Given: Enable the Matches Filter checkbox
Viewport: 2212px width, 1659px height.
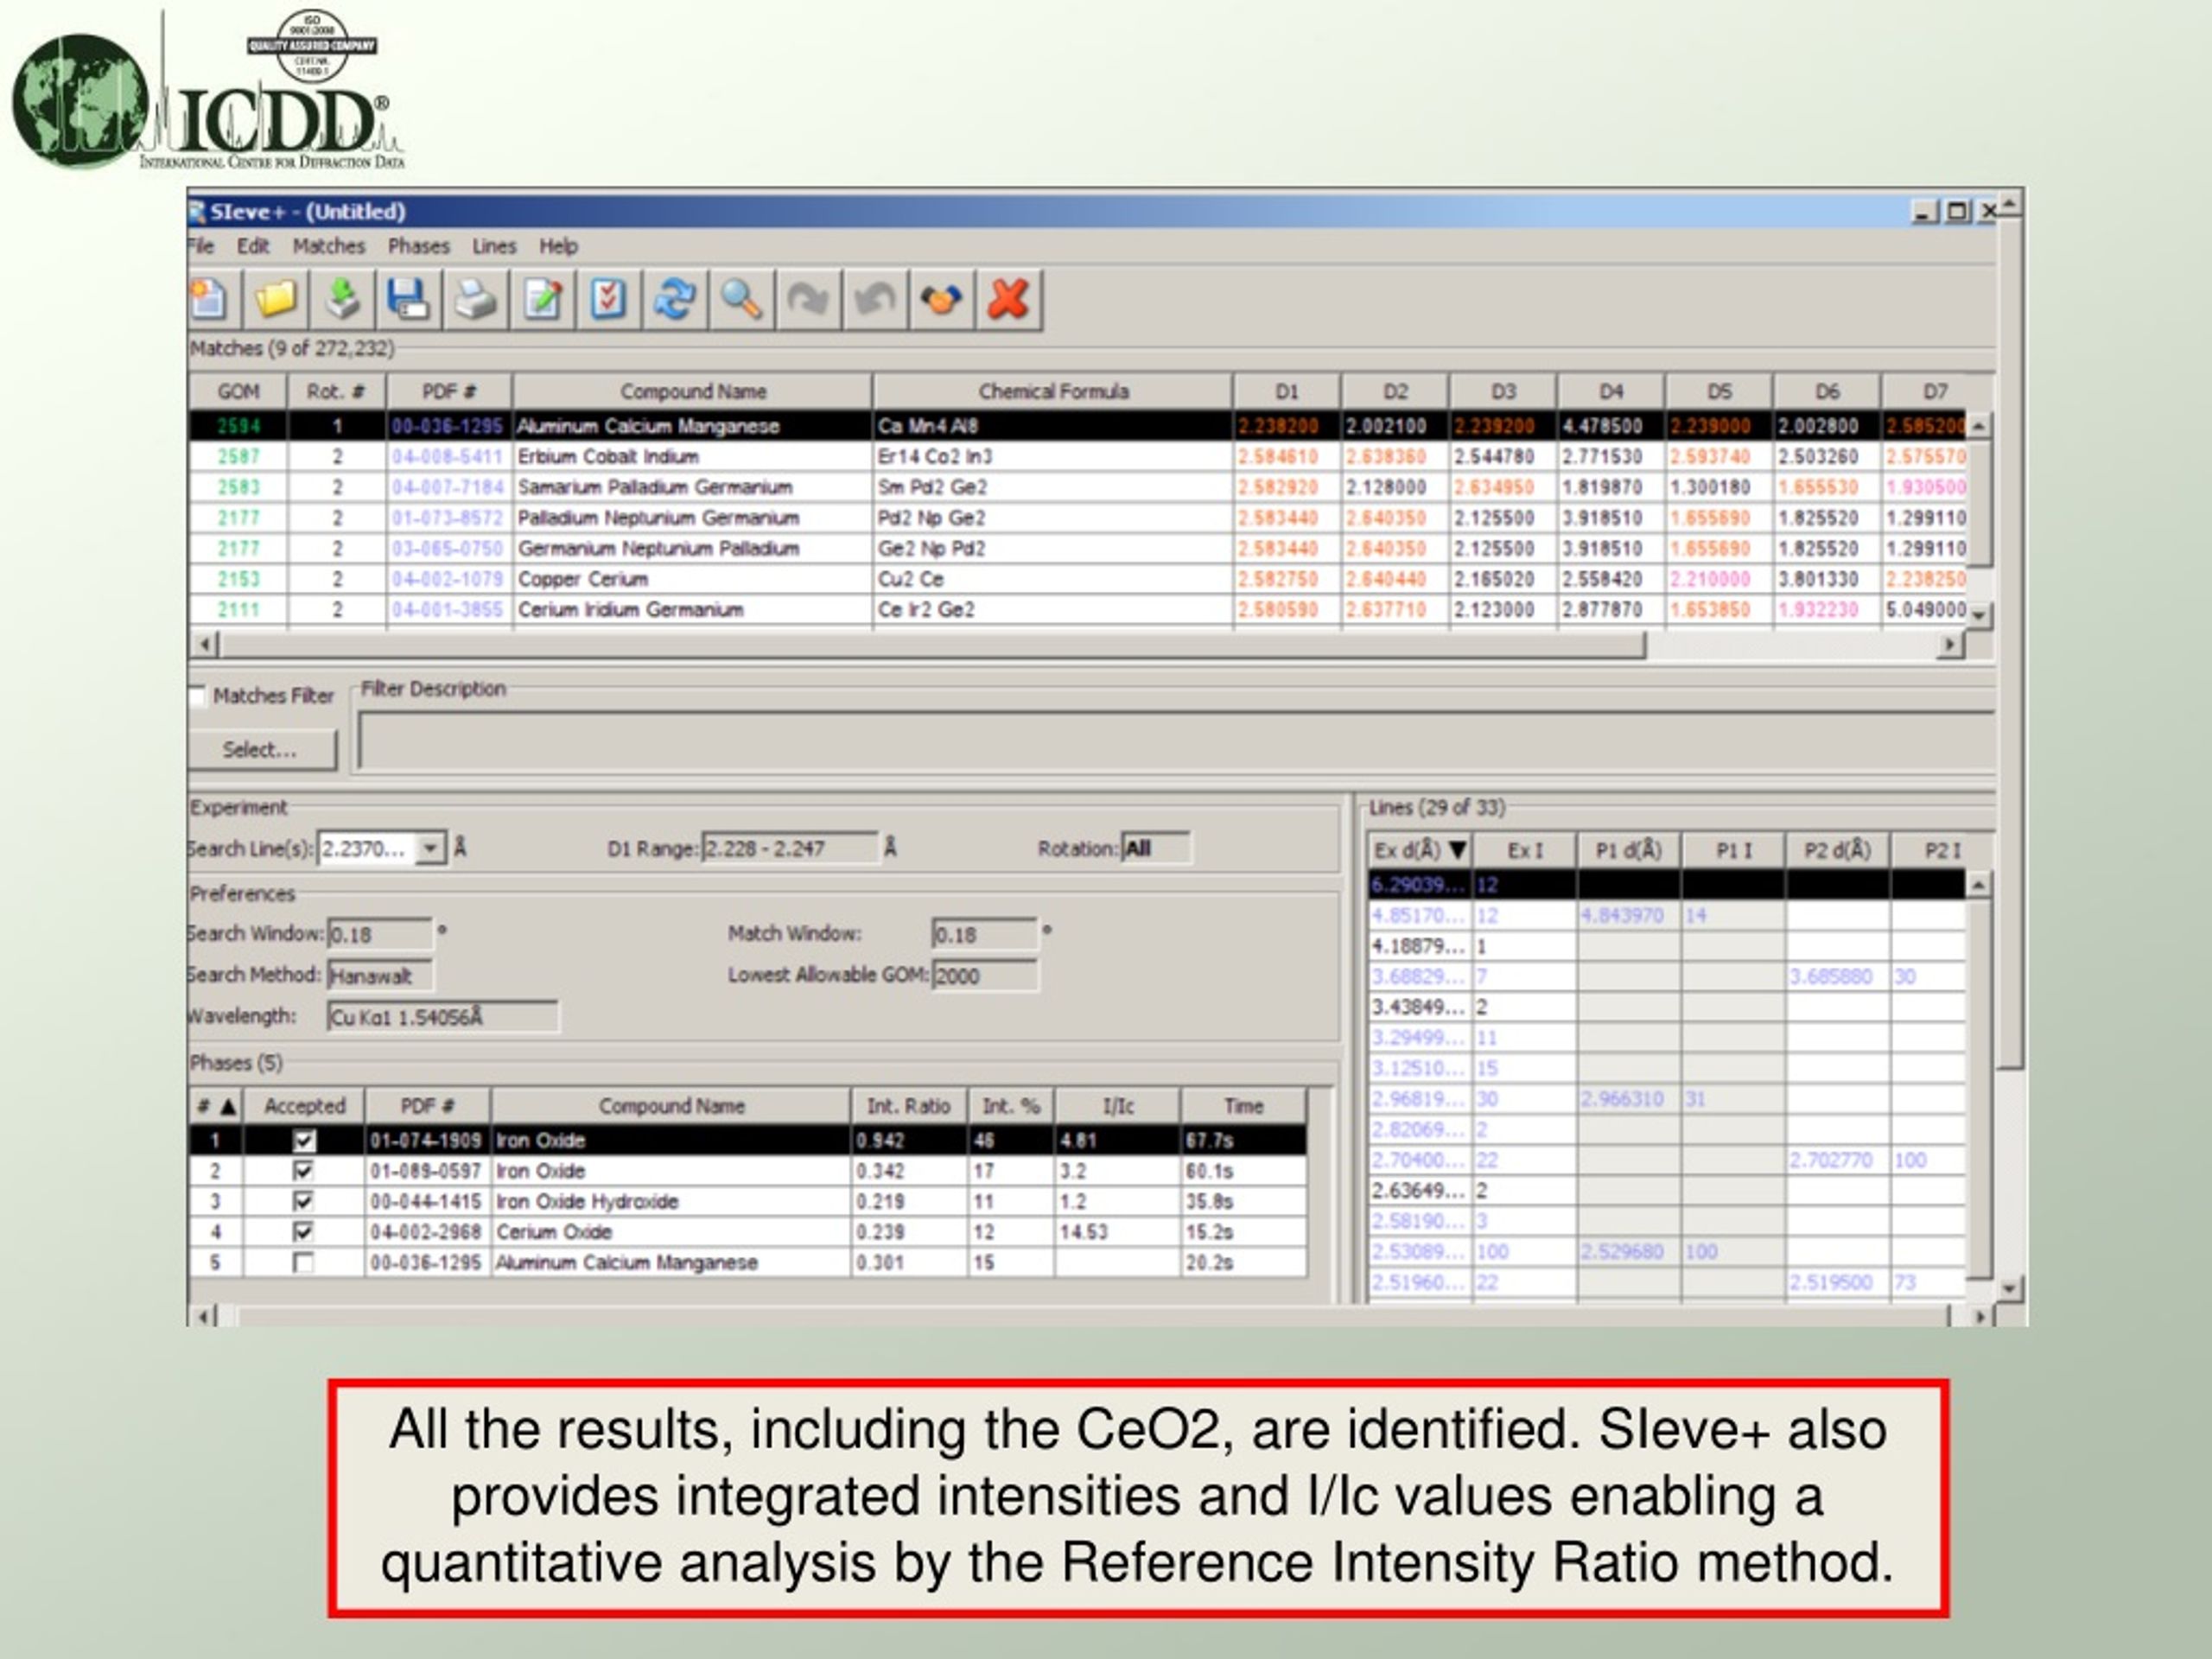Looking at the screenshot, I should 196,696.
